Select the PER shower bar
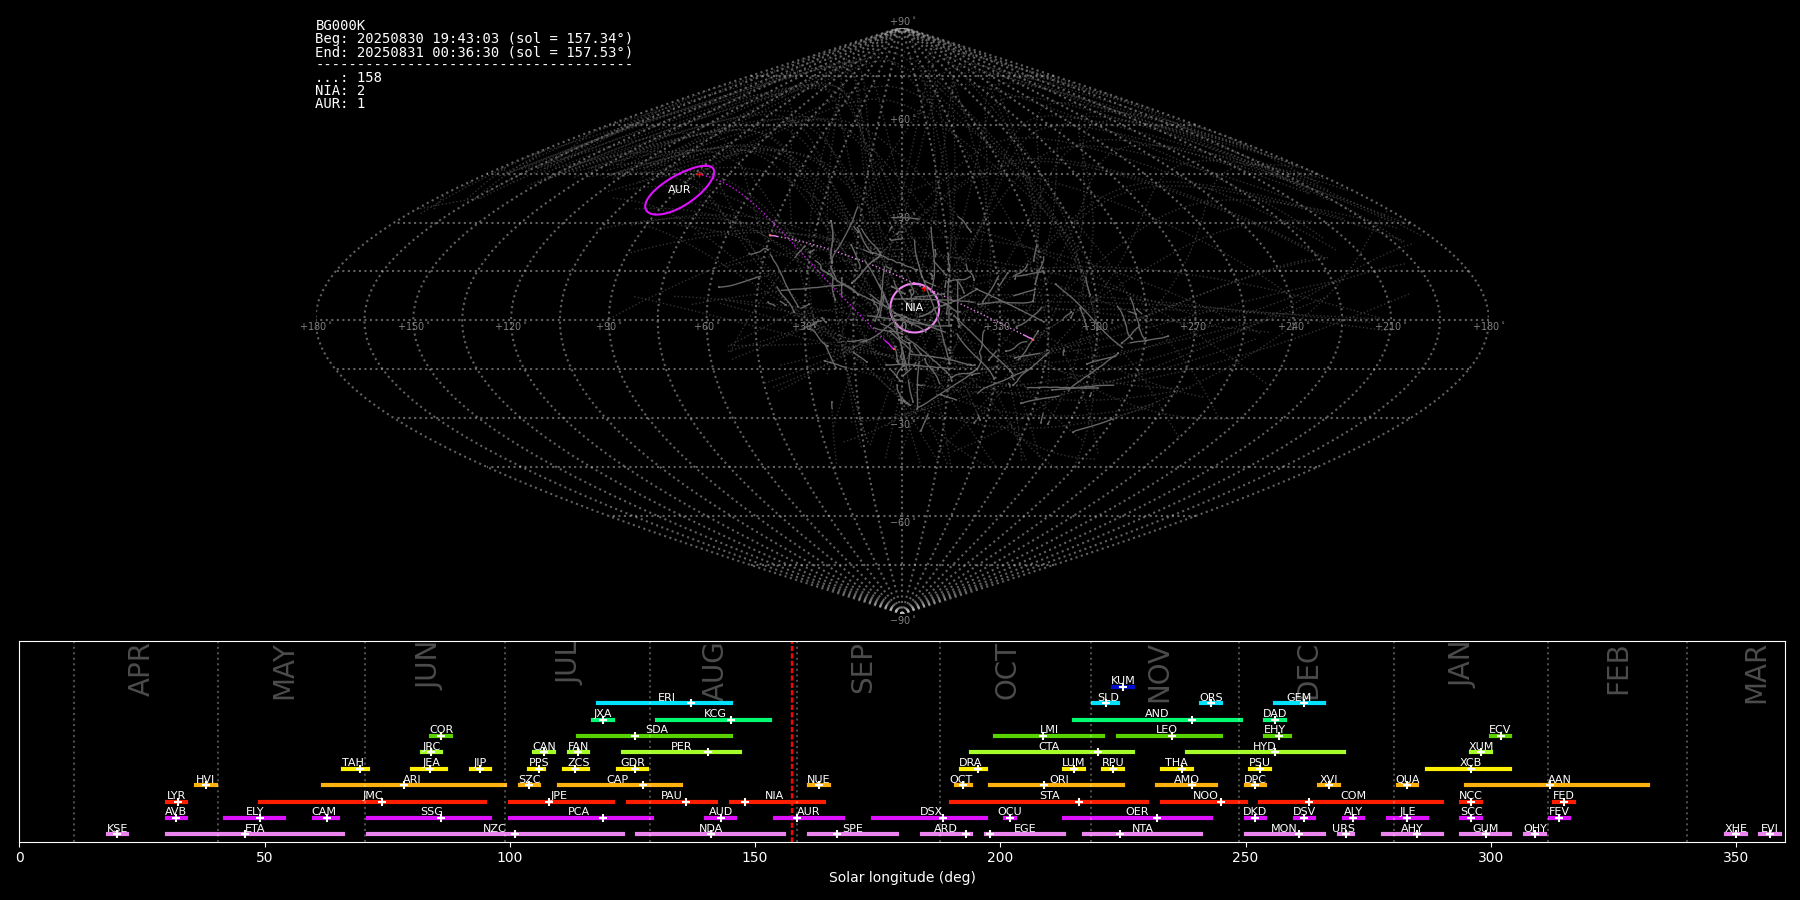This screenshot has width=1800, height=900. coord(681,752)
